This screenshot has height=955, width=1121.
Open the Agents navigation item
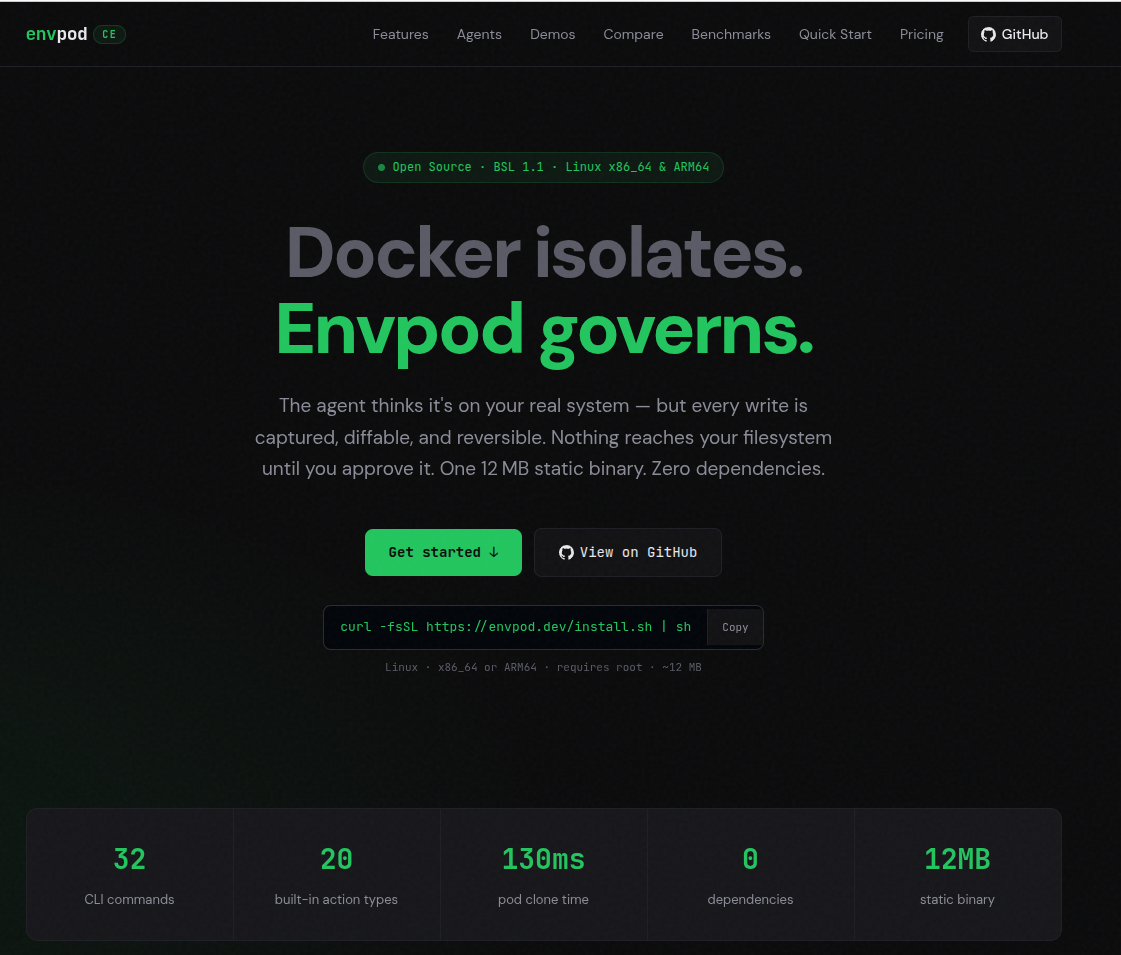pyautogui.click(x=479, y=33)
